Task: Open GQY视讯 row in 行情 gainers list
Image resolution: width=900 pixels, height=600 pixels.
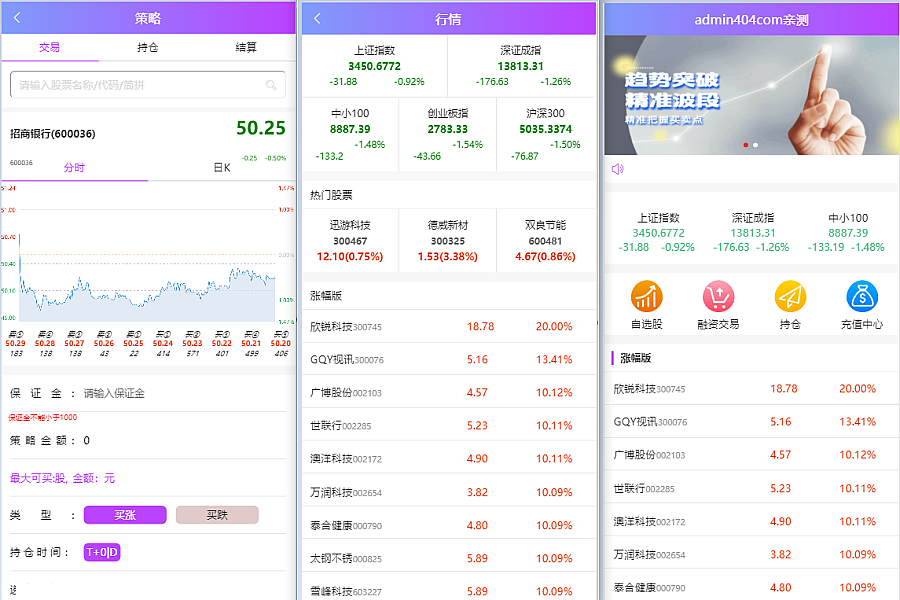Action: click(x=449, y=359)
